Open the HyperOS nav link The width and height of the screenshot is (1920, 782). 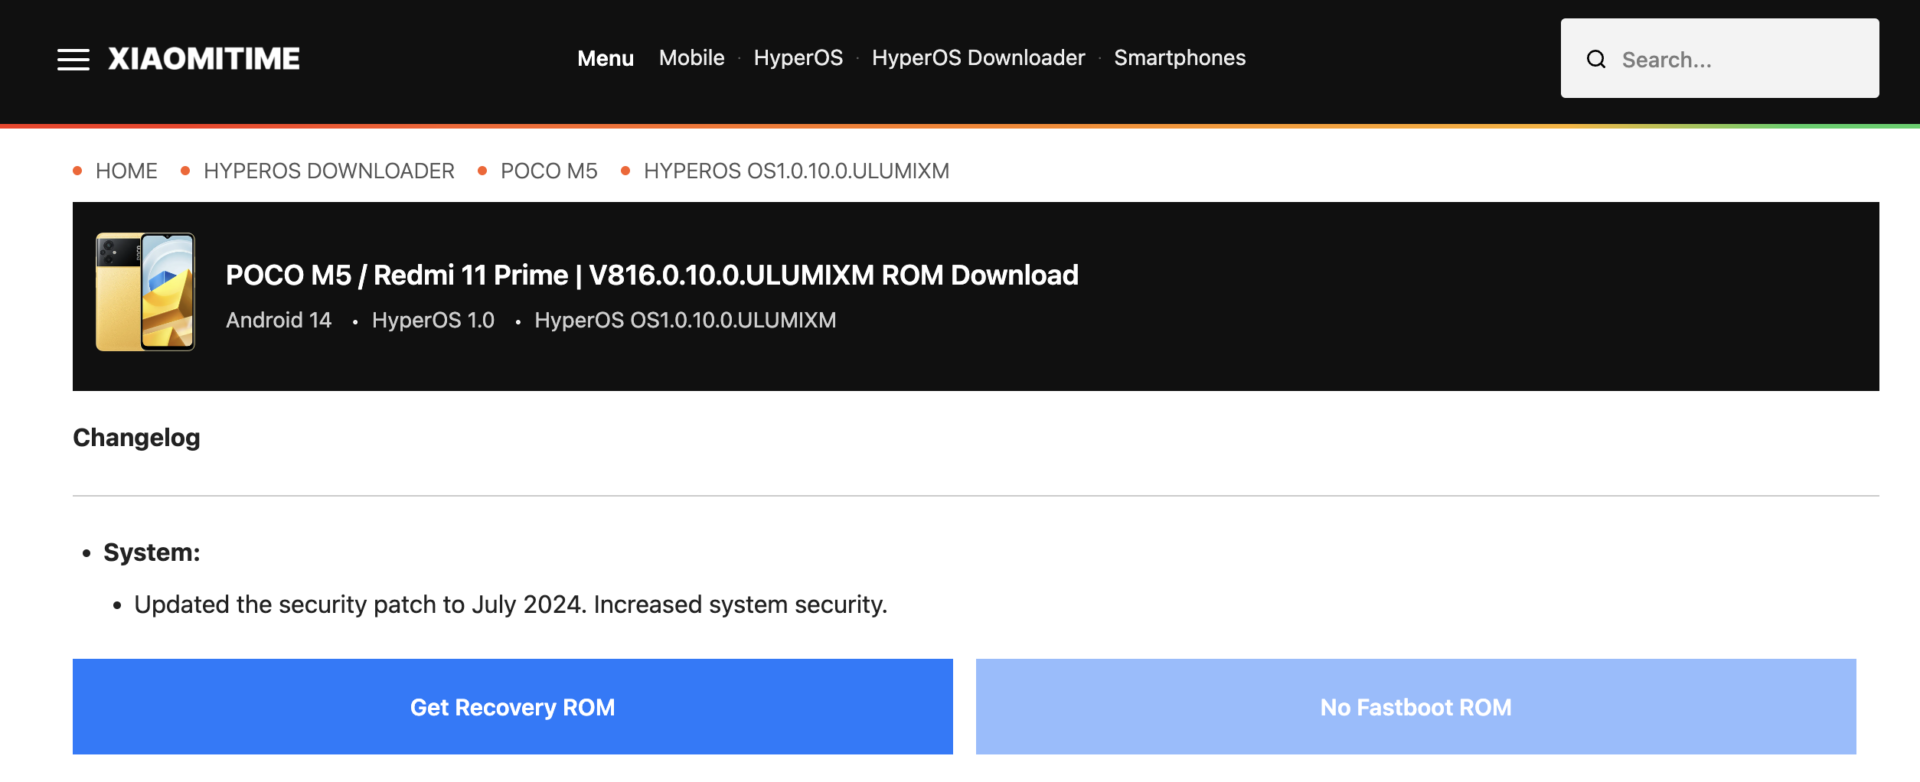point(798,58)
